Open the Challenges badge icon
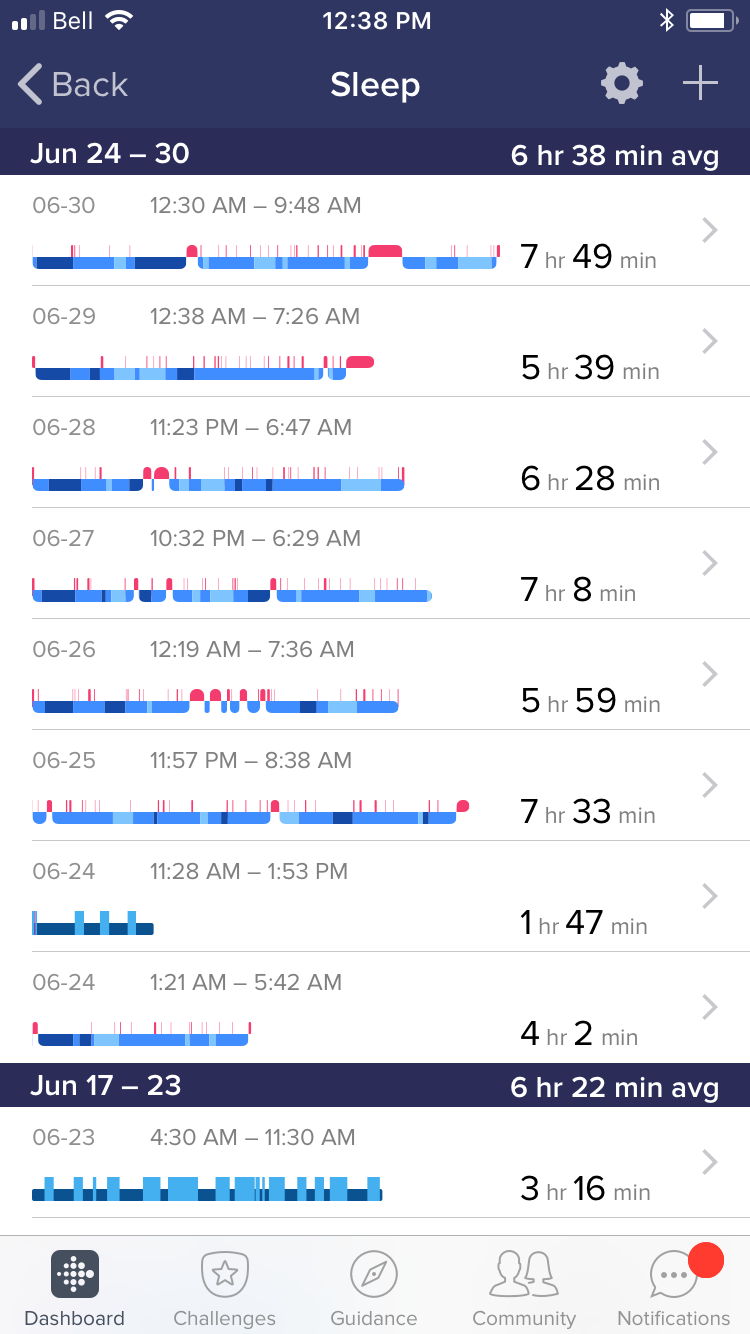This screenshot has width=750, height=1334. pyautogui.click(x=224, y=1274)
